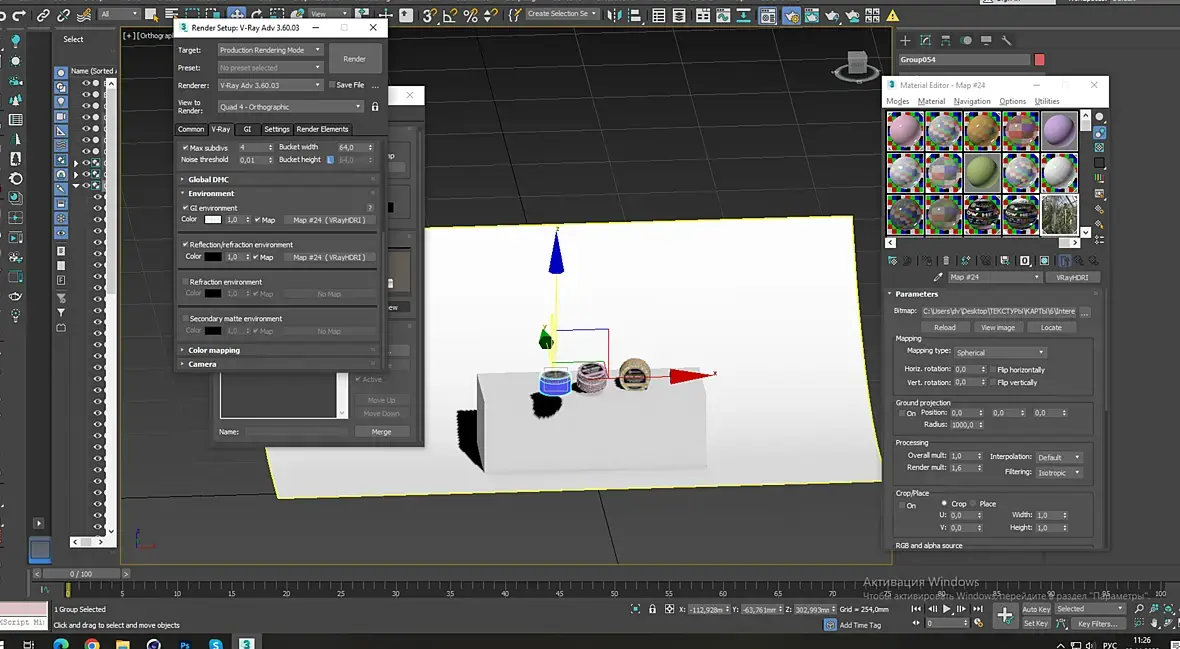Expand the Global DMC rollout
Screen dimensions: 1180x649
[208, 179]
